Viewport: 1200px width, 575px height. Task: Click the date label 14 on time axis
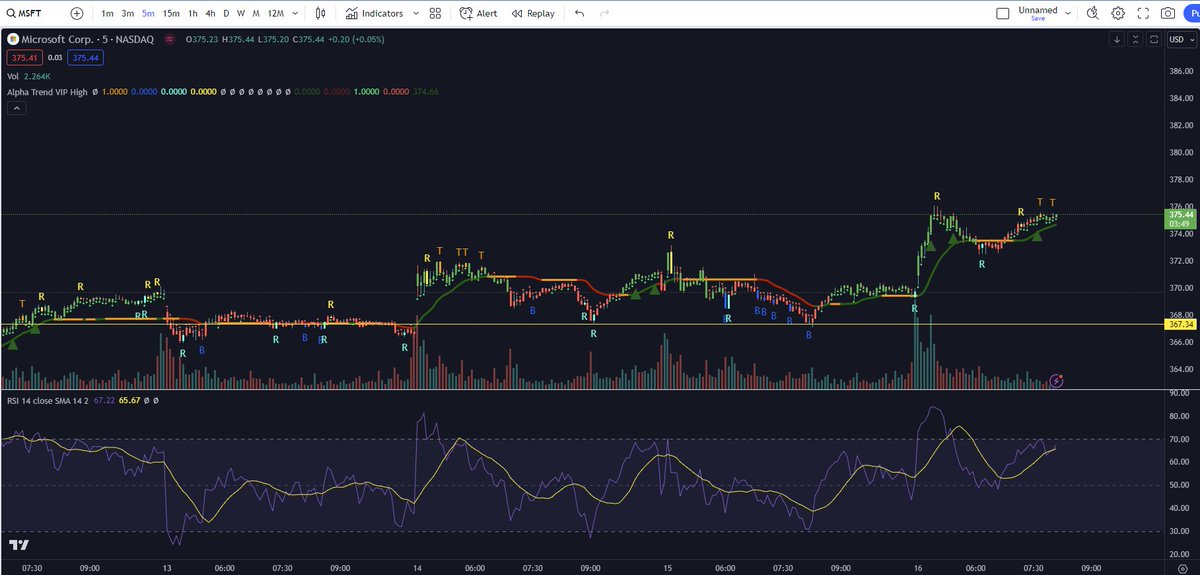click(416, 567)
